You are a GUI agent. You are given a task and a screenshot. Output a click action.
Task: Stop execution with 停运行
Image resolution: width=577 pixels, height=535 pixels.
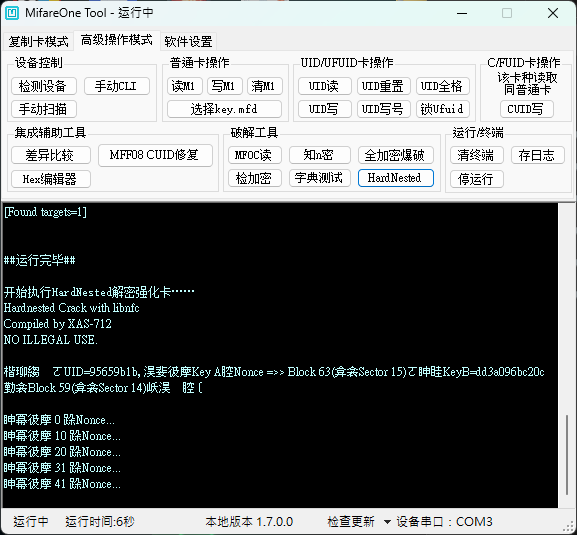477,179
